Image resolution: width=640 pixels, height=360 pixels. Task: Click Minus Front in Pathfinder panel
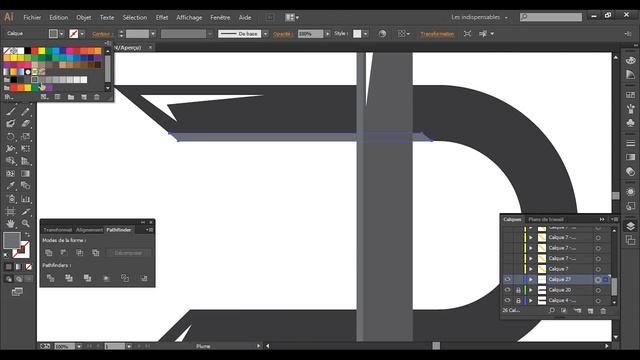point(64,253)
